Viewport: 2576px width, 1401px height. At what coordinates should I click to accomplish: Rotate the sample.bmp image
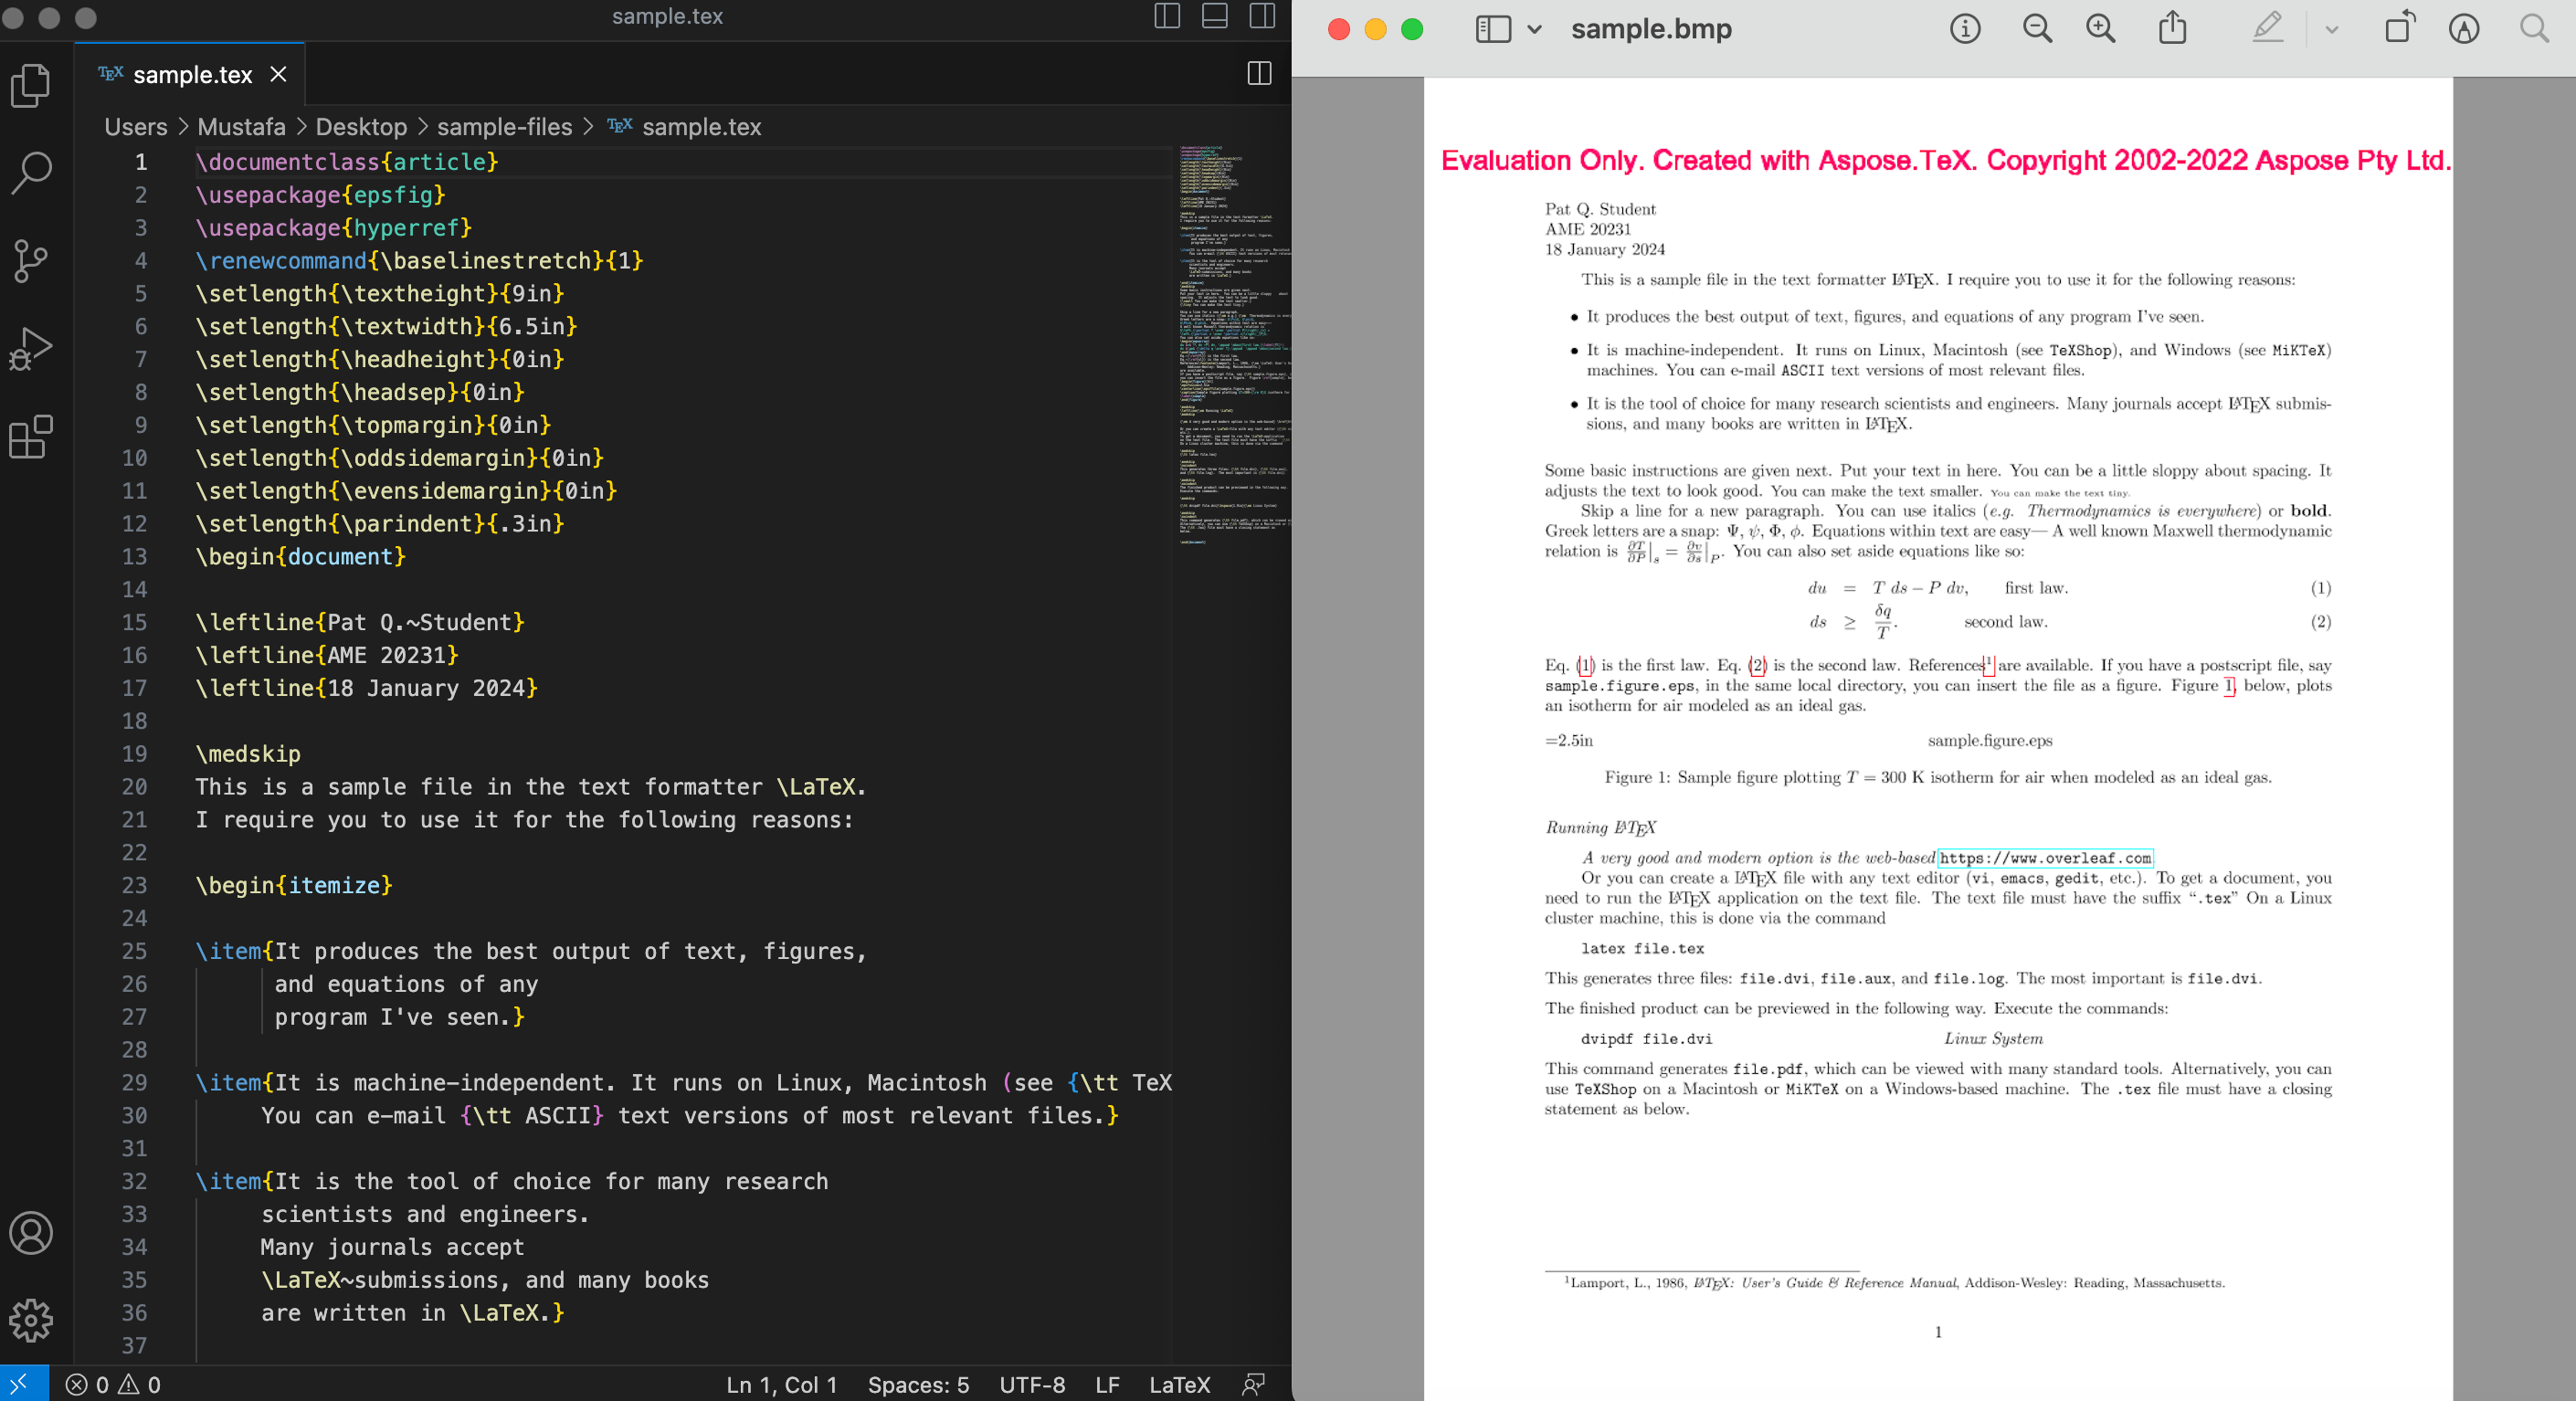tap(2398, 29)
